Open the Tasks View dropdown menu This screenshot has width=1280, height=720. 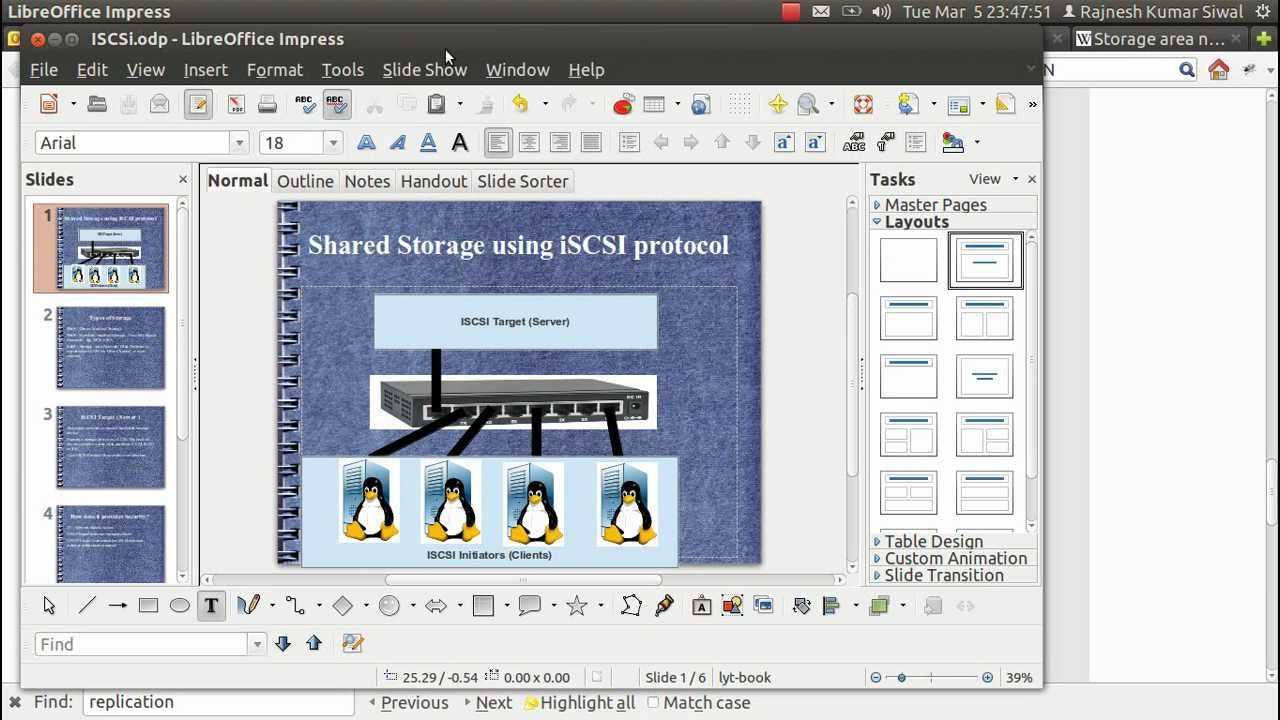[x=993, y=179]
